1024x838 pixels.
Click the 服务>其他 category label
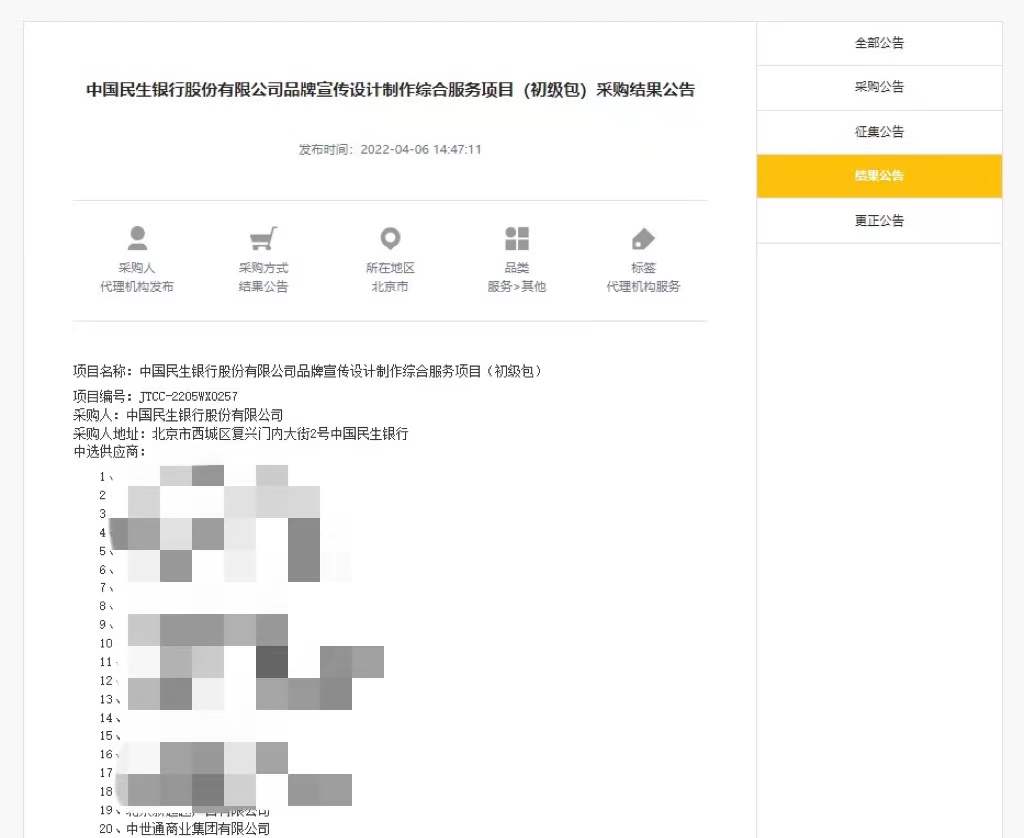pyautogui.click(x=517, y=286)
